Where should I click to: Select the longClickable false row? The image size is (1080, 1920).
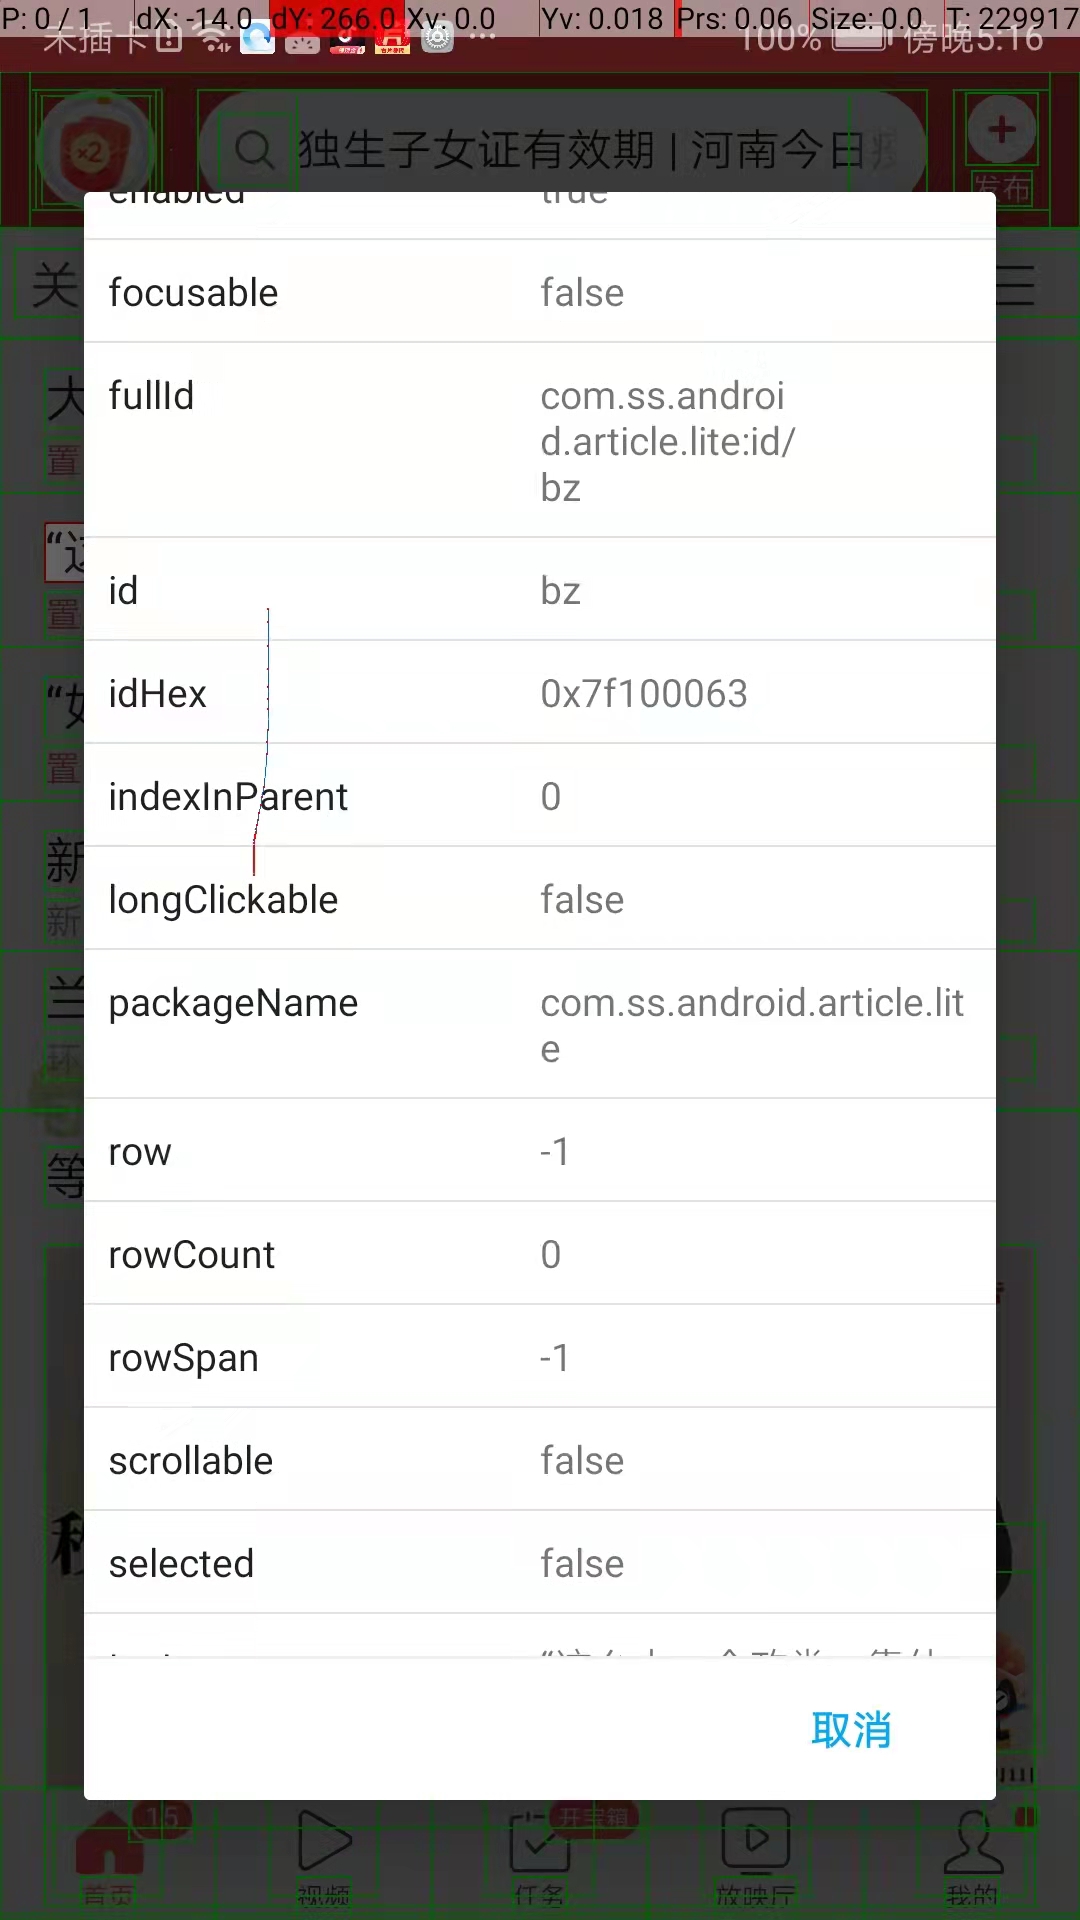540,899
